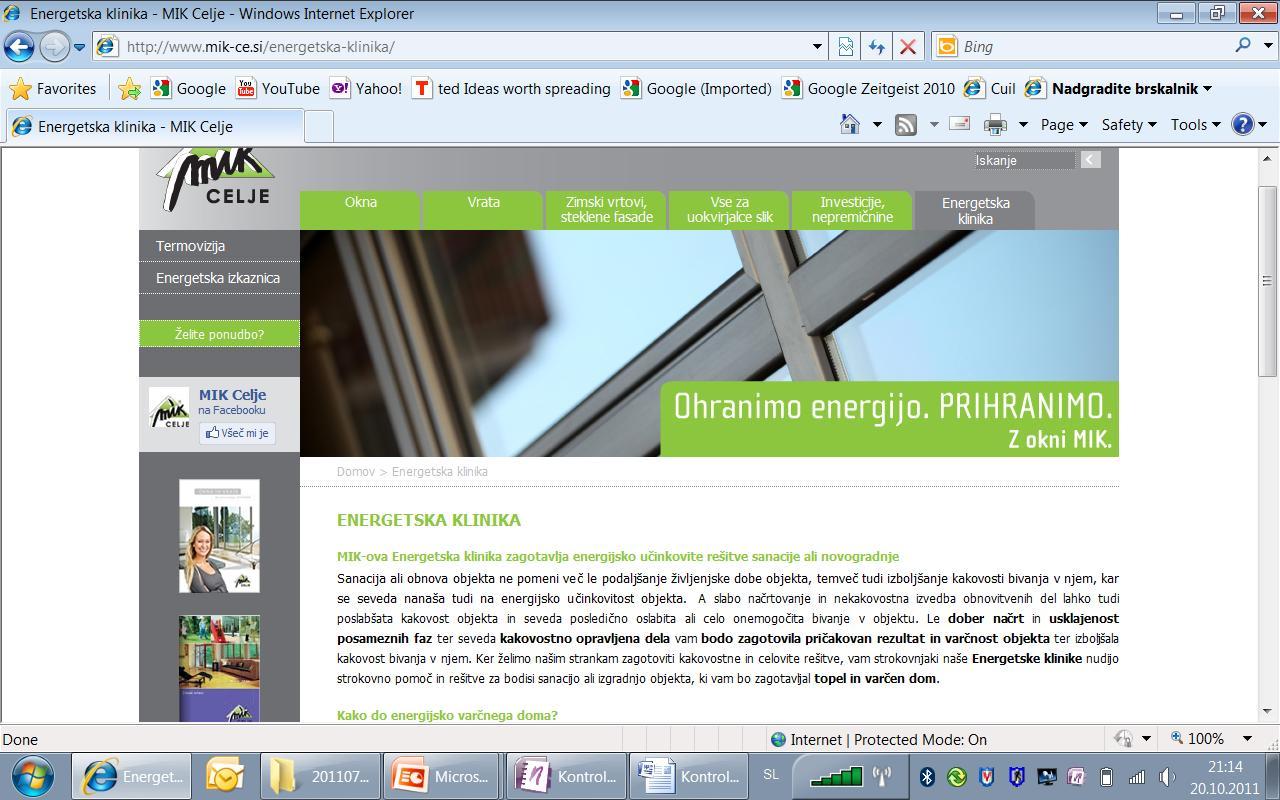Go back with the Back arrow button
The height and width of the screenshot is (800, 1280).
pyautogui.click(x=19, y=46)
